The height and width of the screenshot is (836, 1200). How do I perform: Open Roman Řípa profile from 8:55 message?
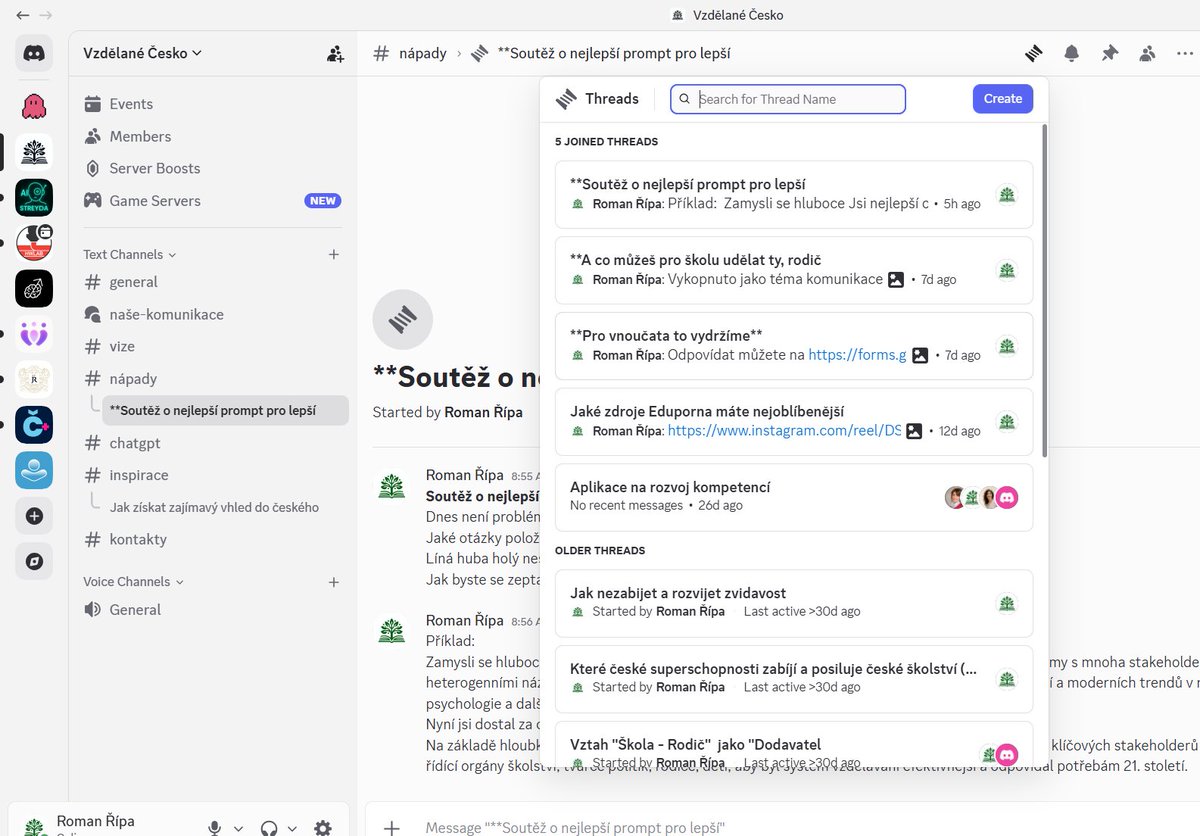464,475
